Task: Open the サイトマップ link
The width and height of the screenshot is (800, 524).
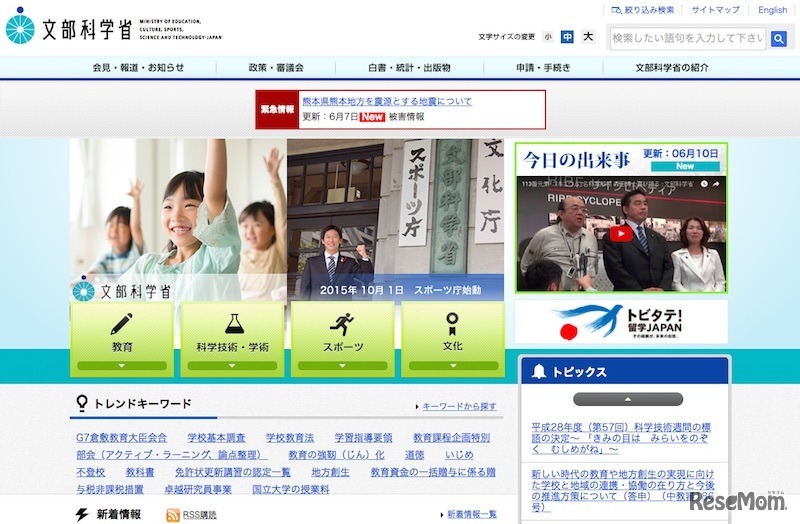Action: click(715, 10)
